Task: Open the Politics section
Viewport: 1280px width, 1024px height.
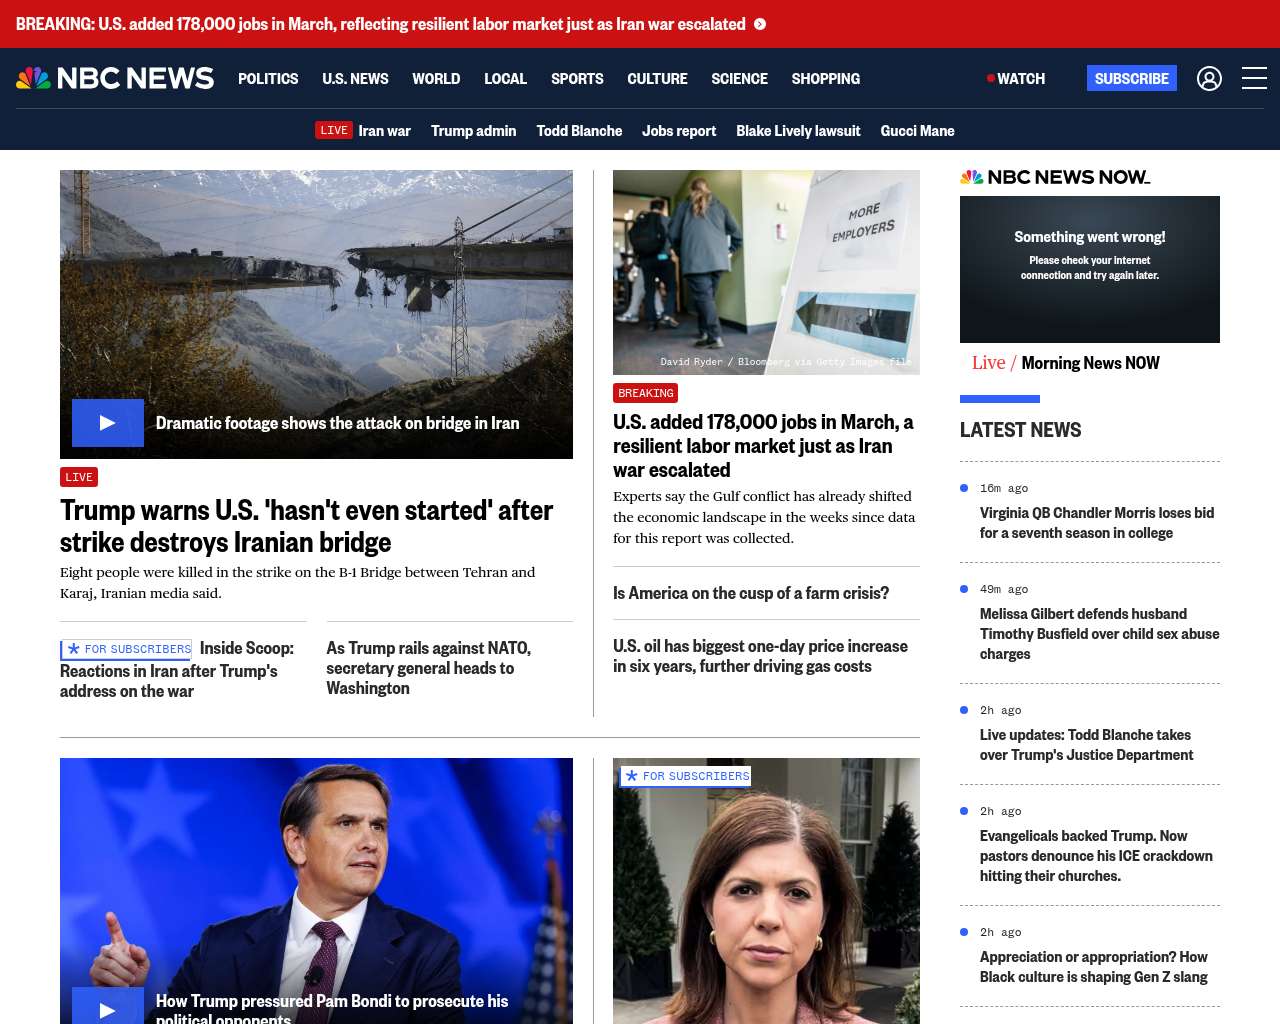Action: tap(268, 78)
